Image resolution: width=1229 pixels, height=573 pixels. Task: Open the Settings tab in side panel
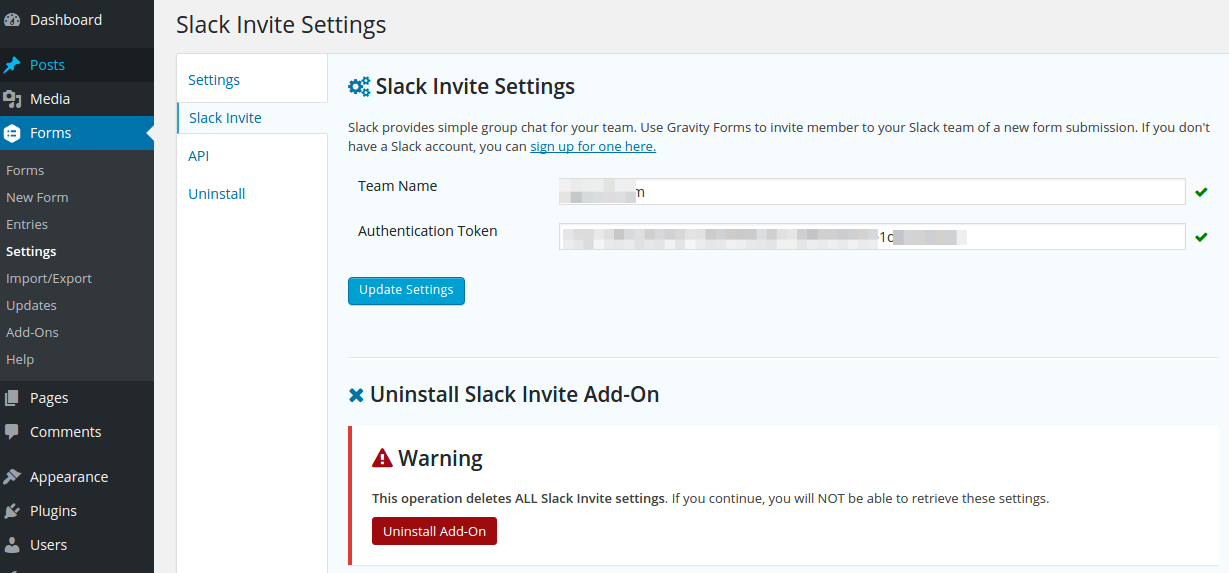(x=214, y=80)
